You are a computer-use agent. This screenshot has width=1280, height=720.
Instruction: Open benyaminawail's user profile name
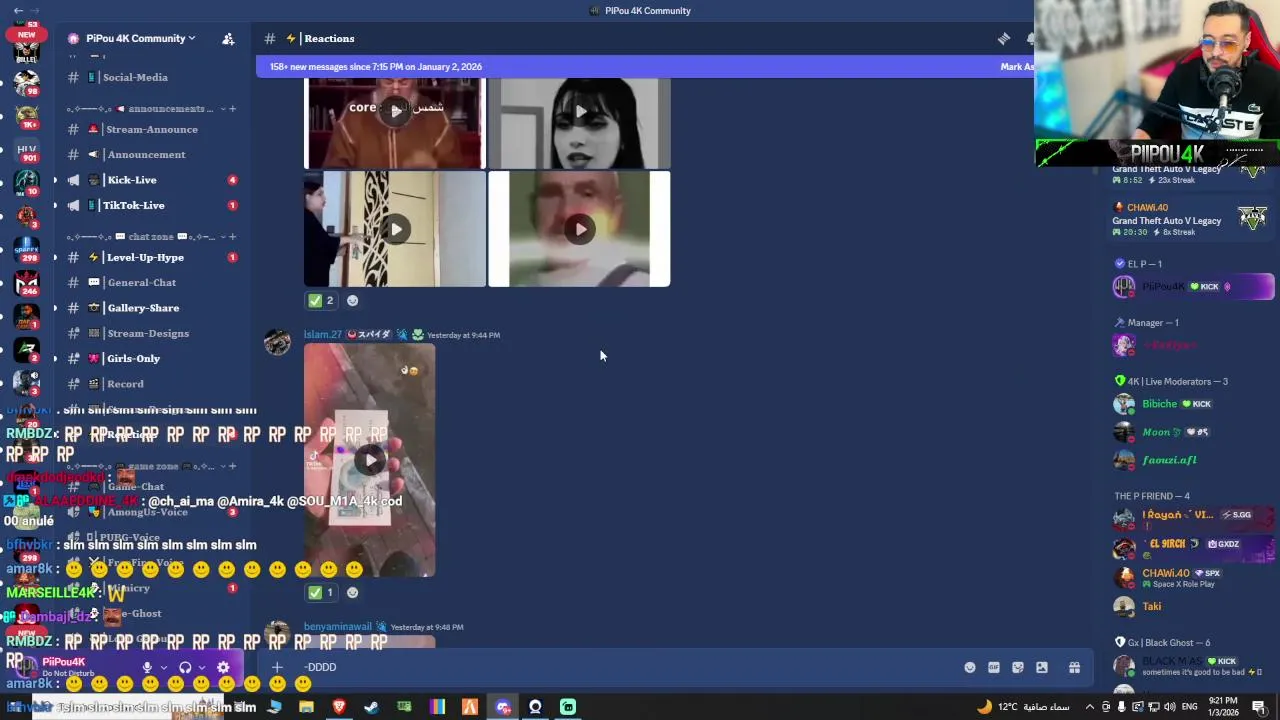pyautogui.click(x=338, y=627)
